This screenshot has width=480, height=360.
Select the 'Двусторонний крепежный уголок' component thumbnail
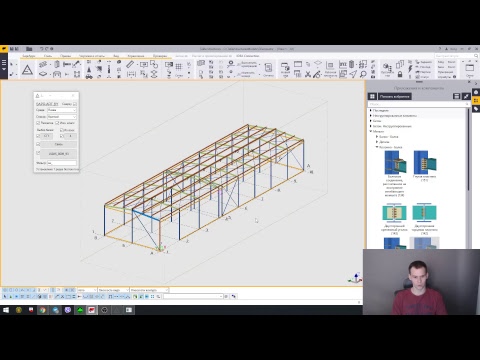394,213
